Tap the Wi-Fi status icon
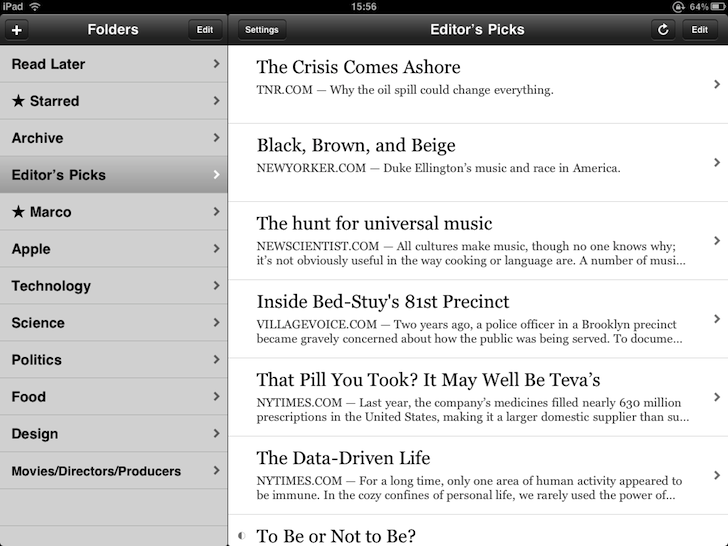This screenshot has height=546, width=728. click(34, 6)
